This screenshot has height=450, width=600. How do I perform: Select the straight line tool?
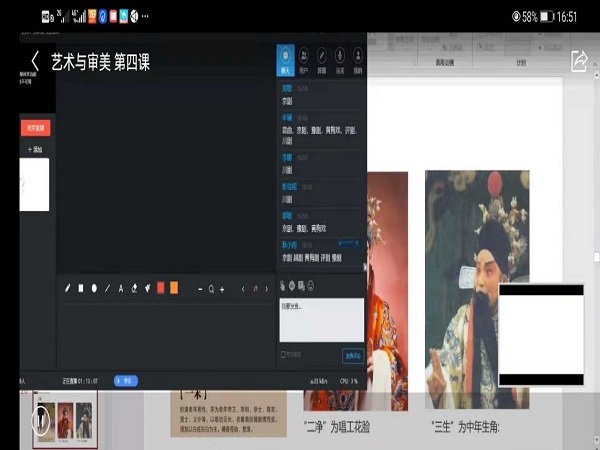(107, 288)
